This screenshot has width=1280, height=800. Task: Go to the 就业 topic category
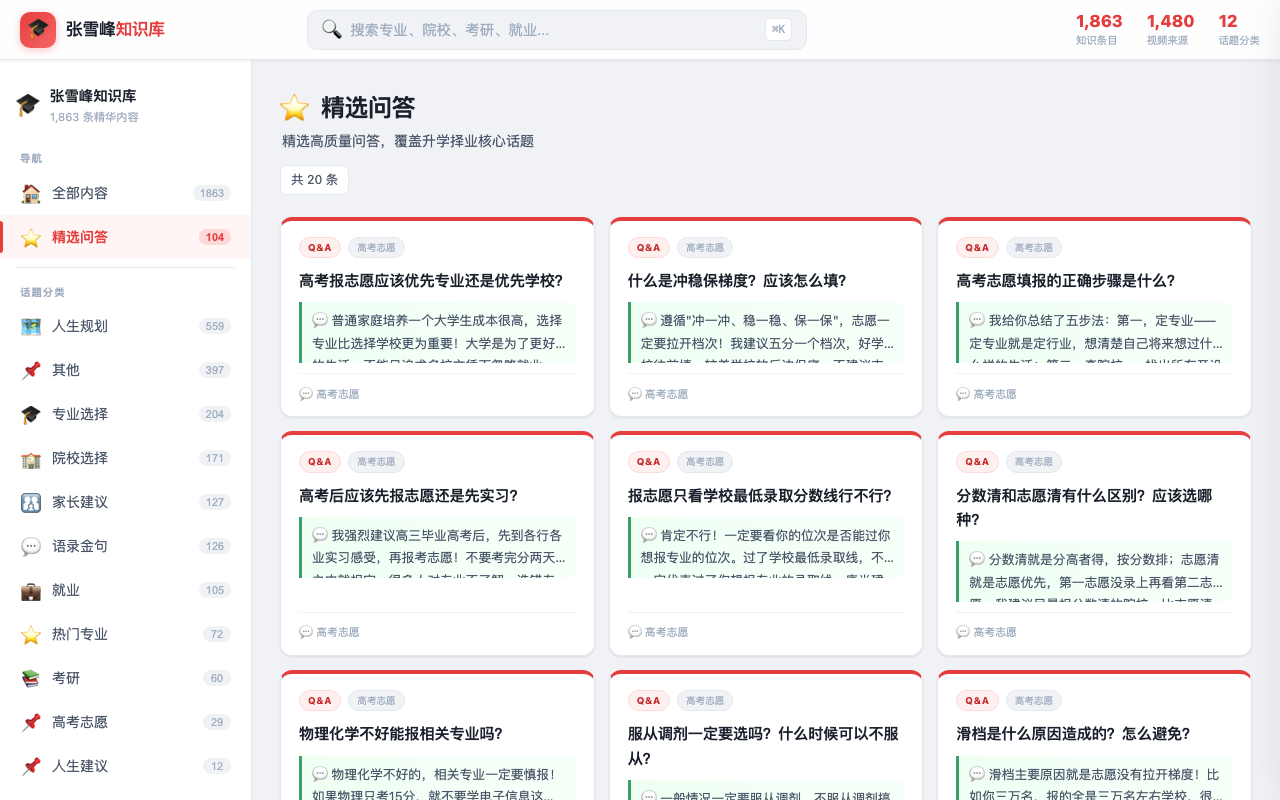(x=125, y=590)
